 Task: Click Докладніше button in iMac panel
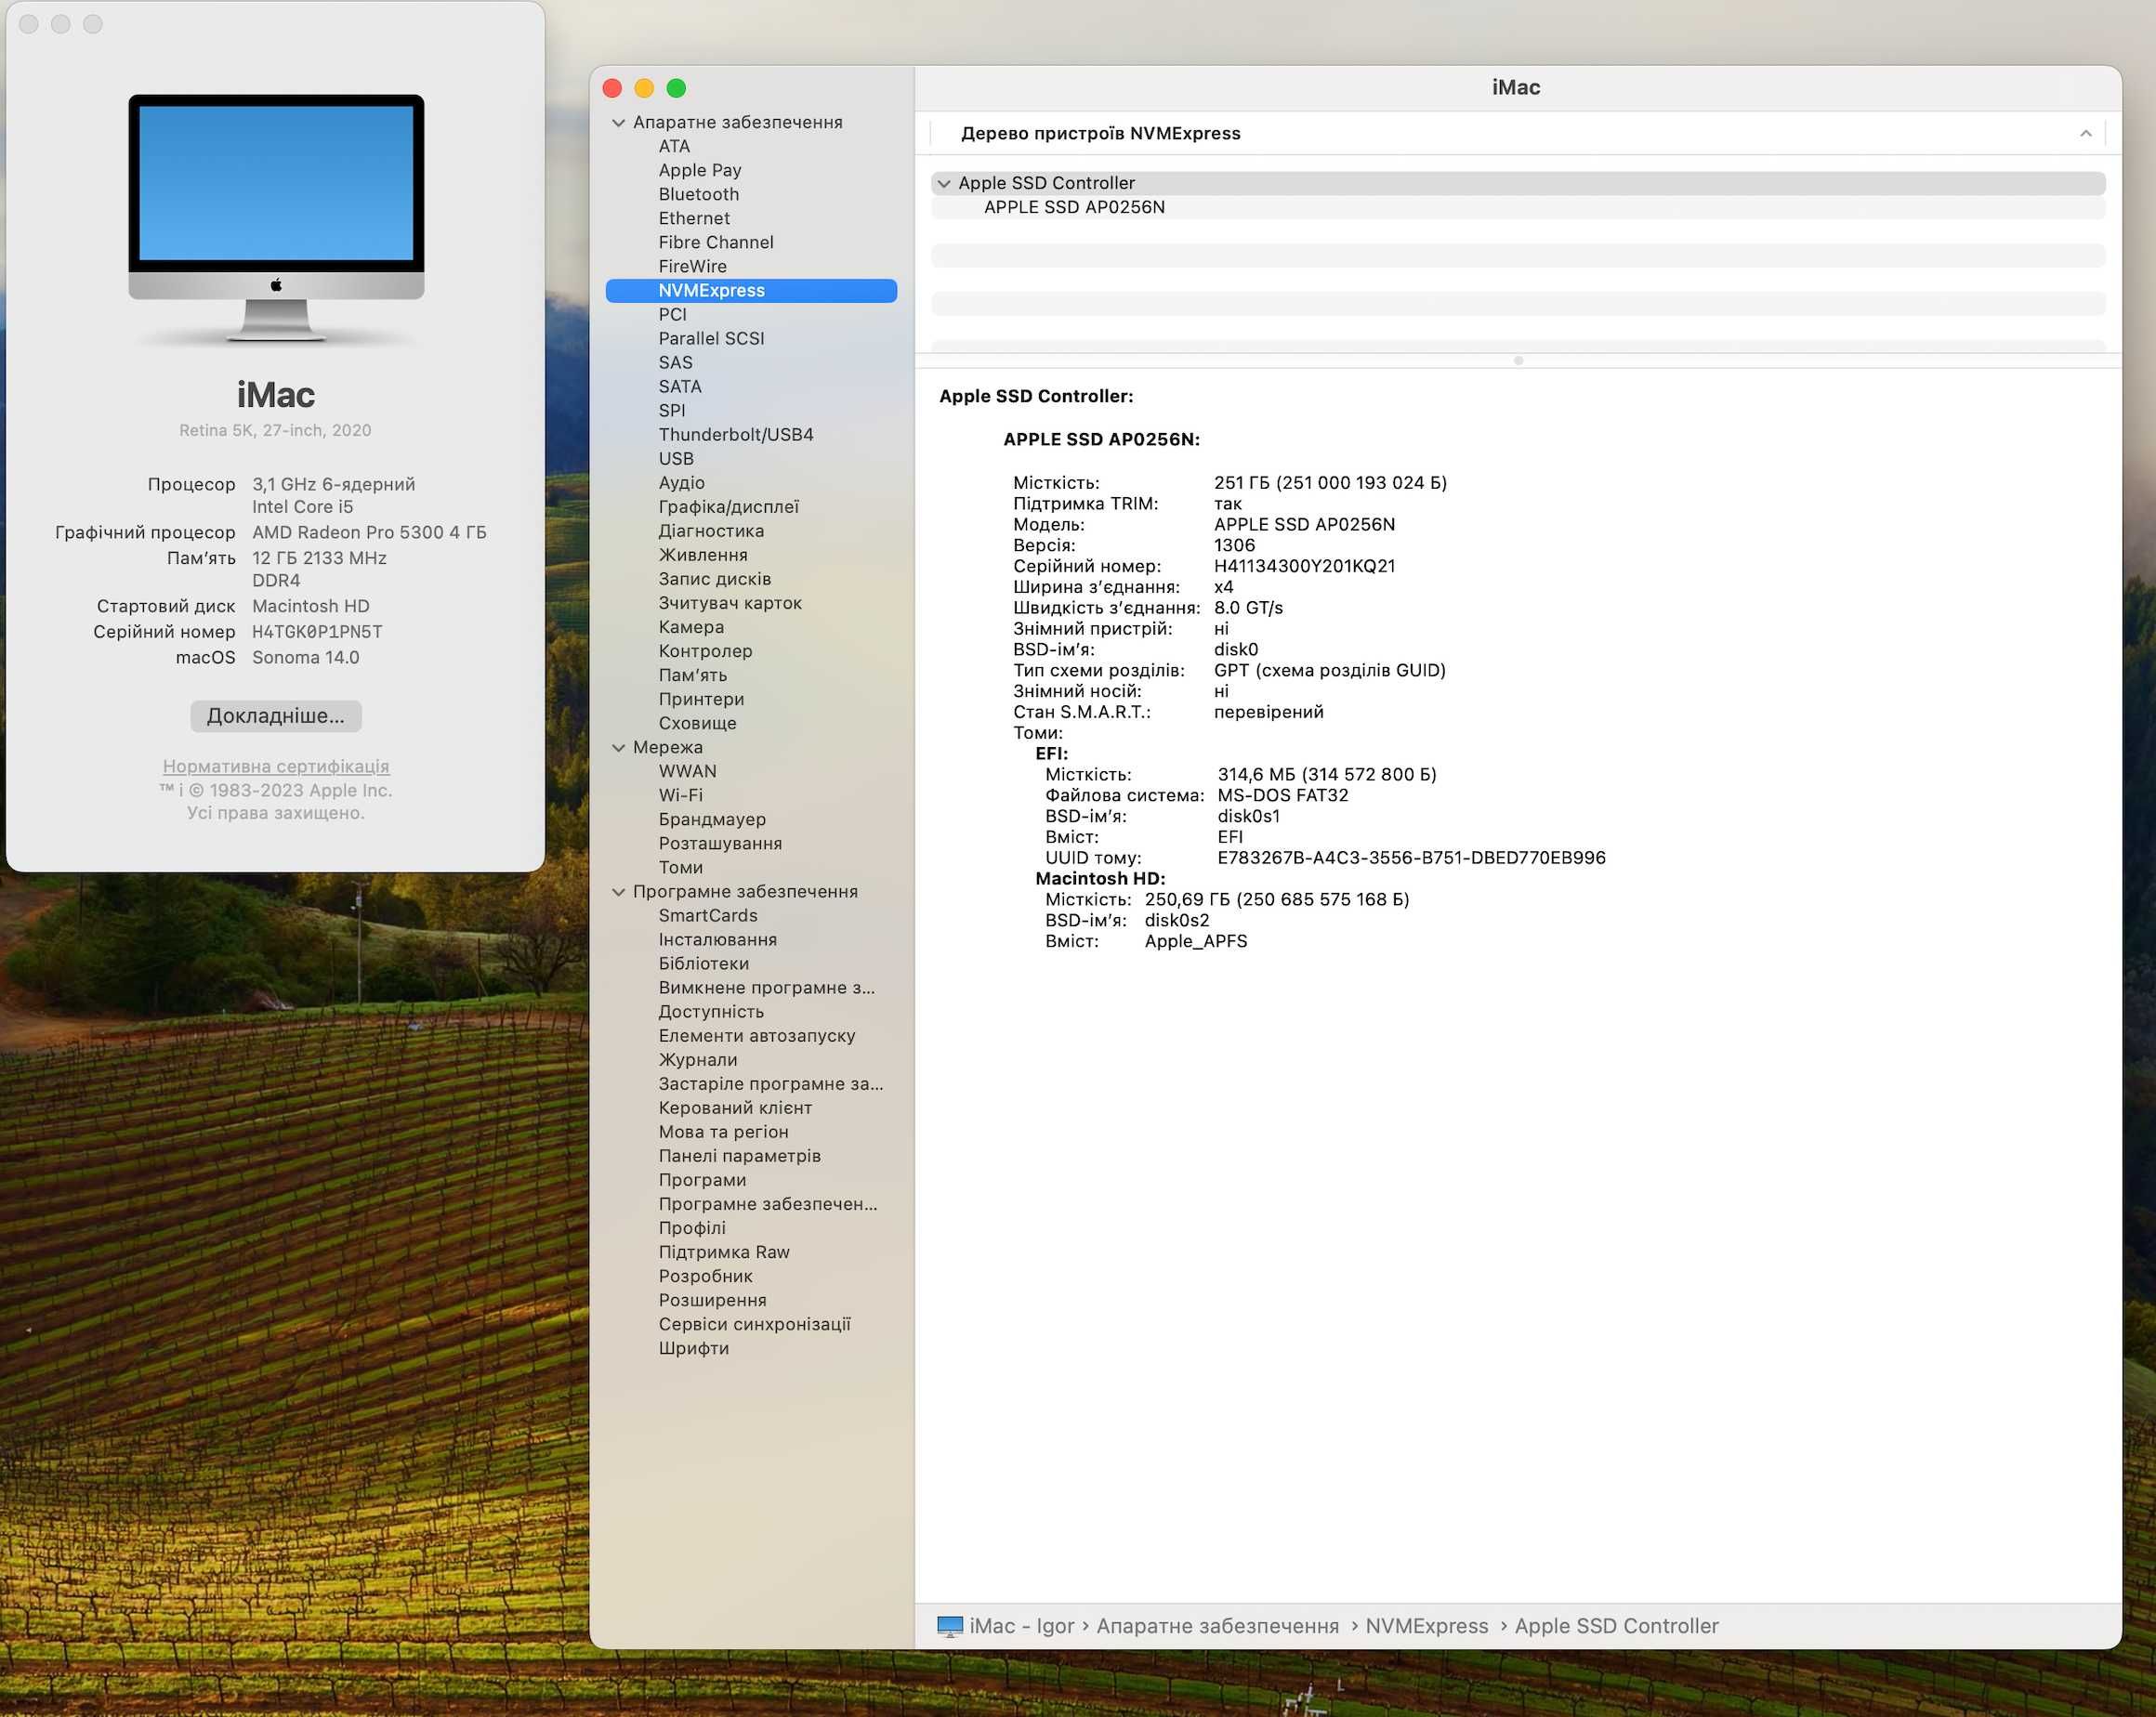275,714
